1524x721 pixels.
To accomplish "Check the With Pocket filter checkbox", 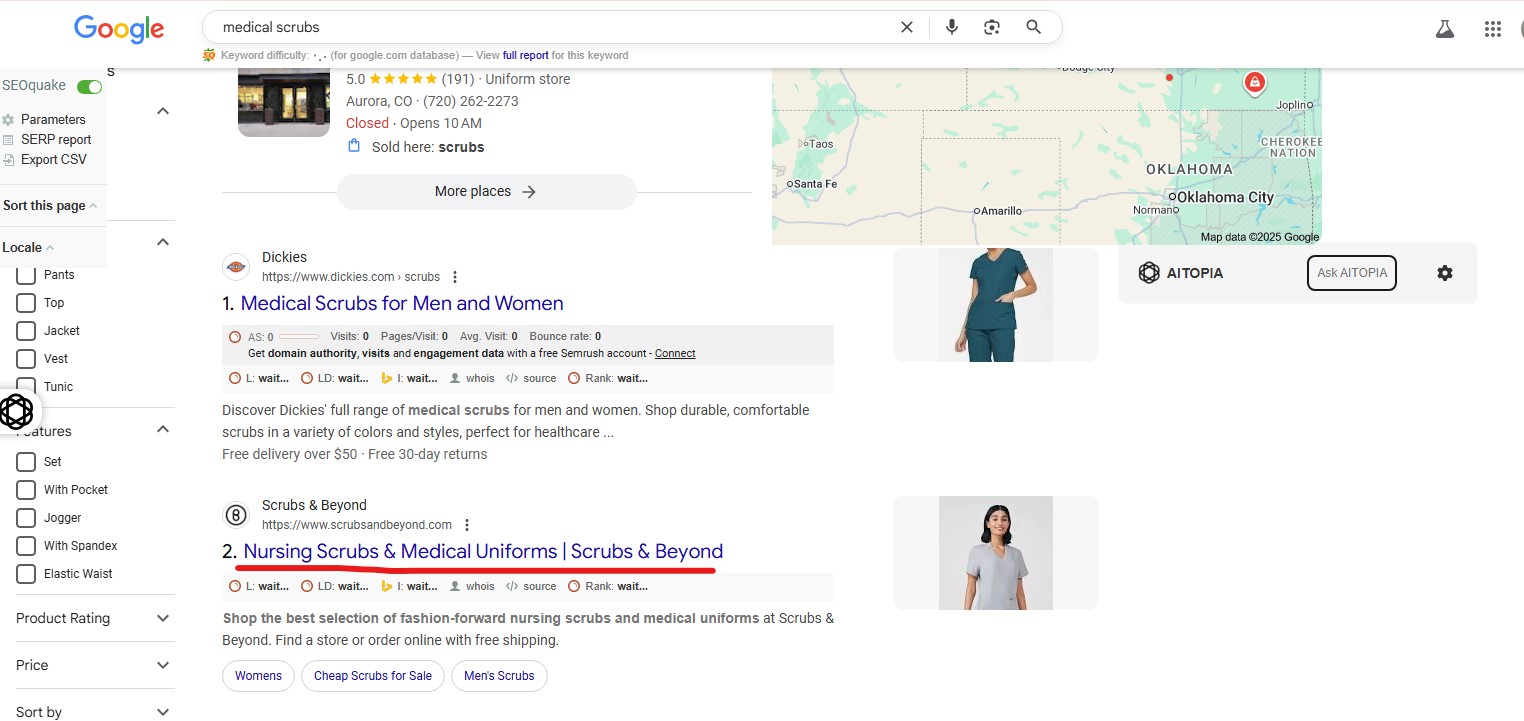I will coord(25,489).
